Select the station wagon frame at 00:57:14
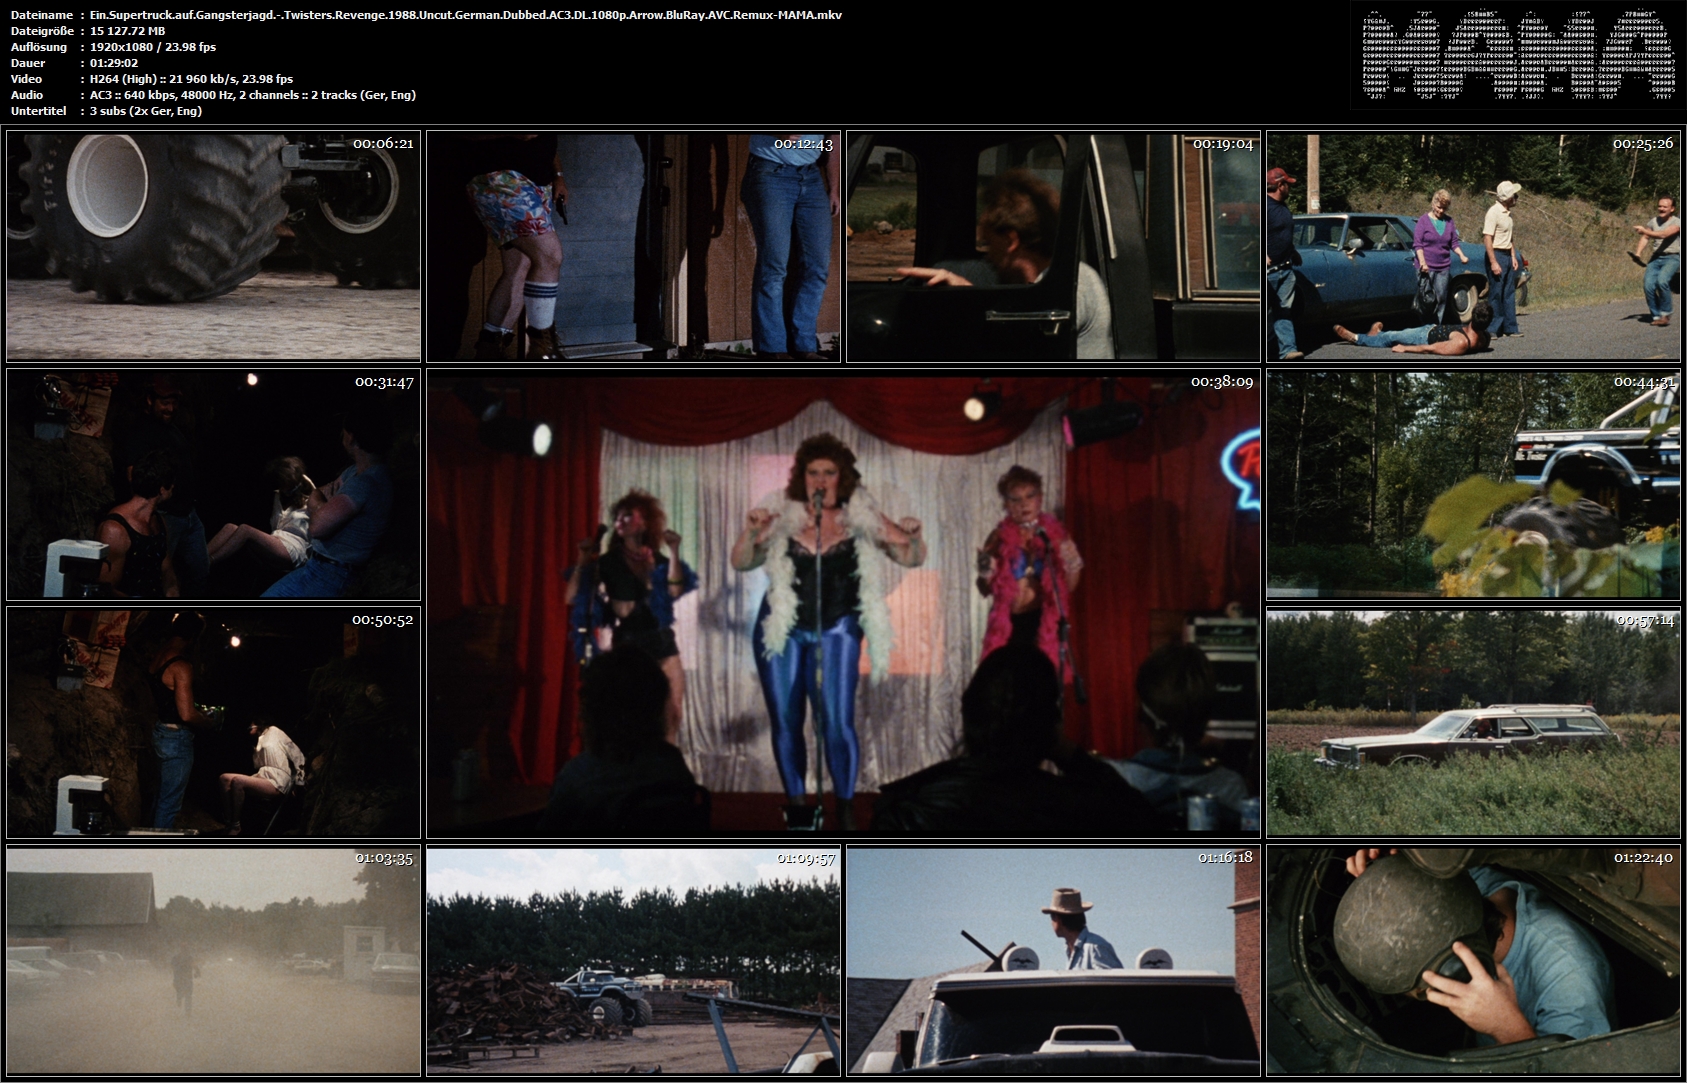The height and width of the screenshot is (1083, 1687). click(x=1473, y=722)
